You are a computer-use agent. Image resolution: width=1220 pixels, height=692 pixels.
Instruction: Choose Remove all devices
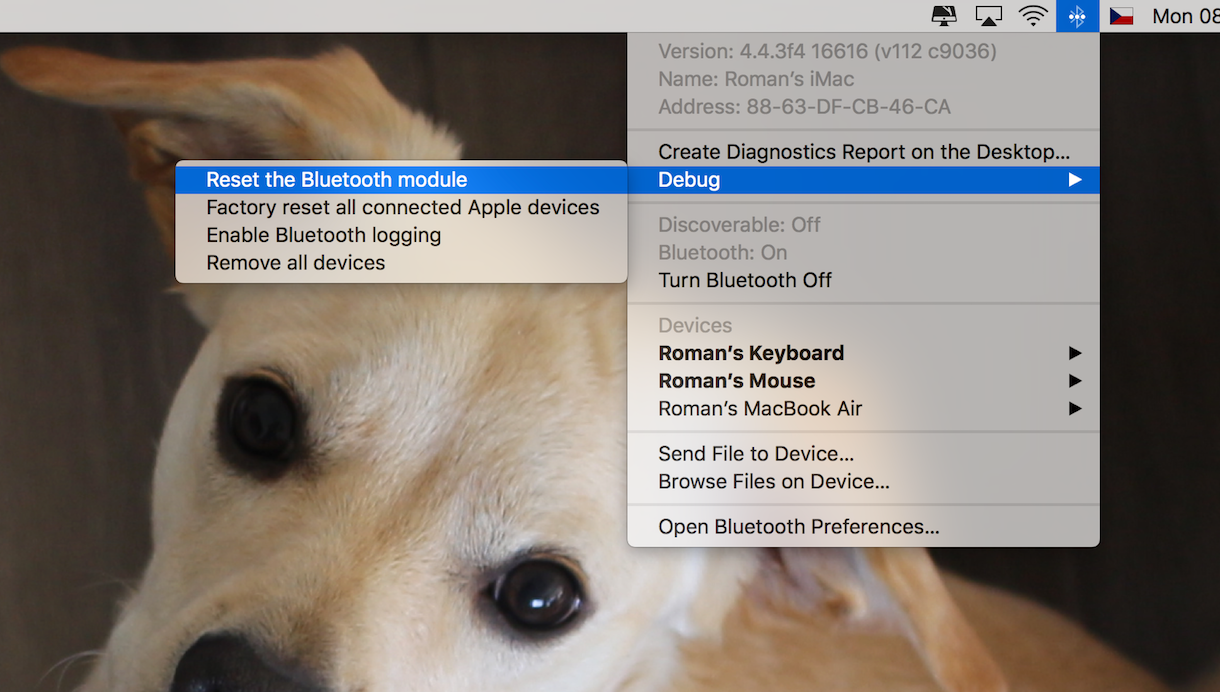[401, 263]
